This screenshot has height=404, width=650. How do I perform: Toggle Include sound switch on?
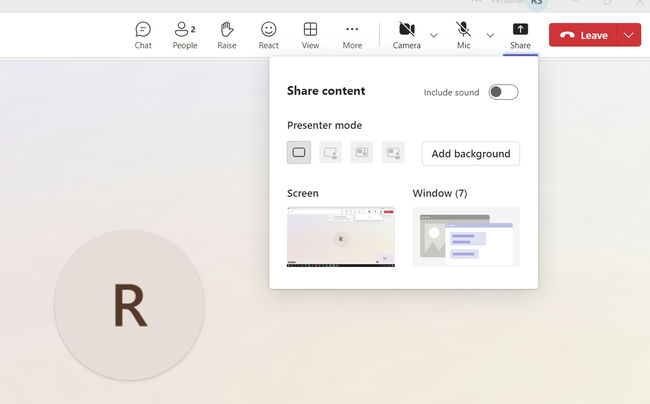coord(503,92)
